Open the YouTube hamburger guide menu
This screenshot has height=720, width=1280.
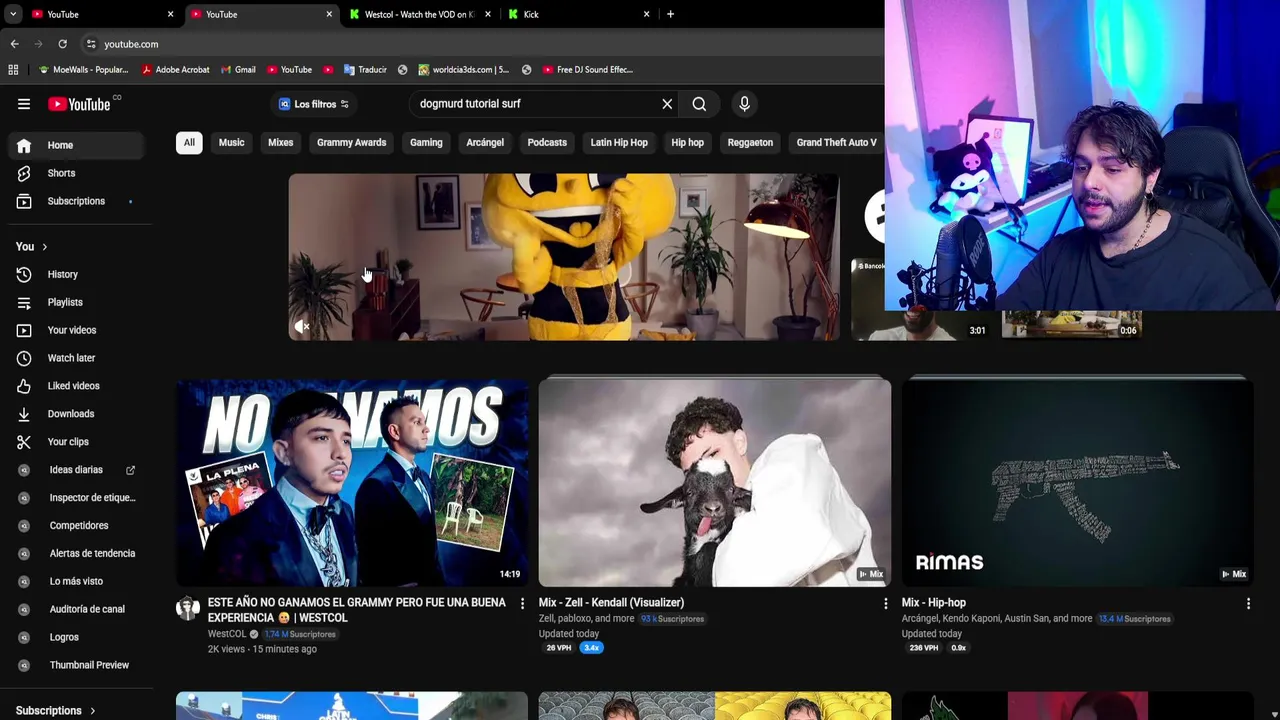click(x=24, y=104)
